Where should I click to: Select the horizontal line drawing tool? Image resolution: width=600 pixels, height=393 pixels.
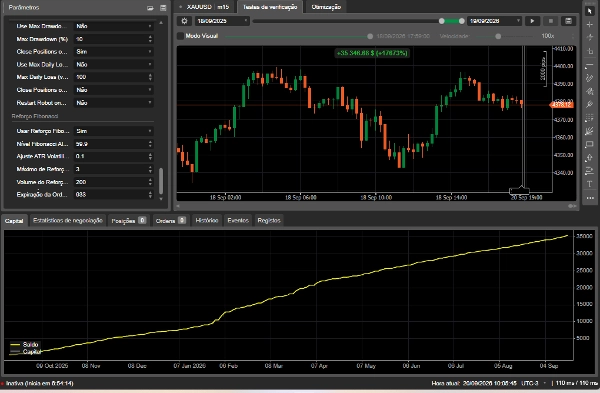coord(590,65)
